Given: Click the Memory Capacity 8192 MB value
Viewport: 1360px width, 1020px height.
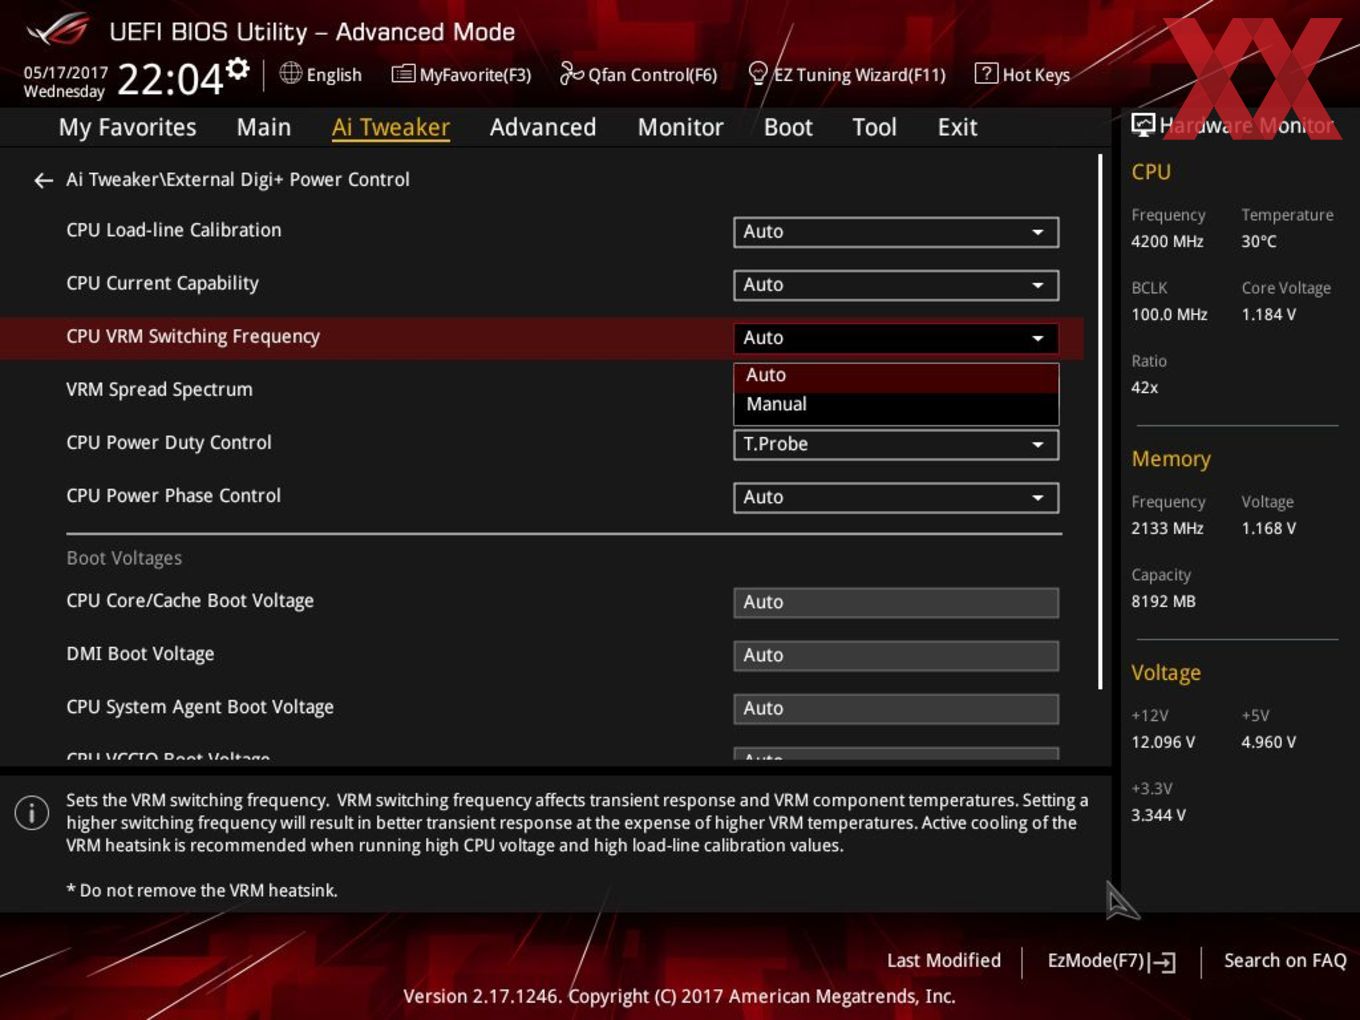Looking at the screenshot, I should point(1163,601).
